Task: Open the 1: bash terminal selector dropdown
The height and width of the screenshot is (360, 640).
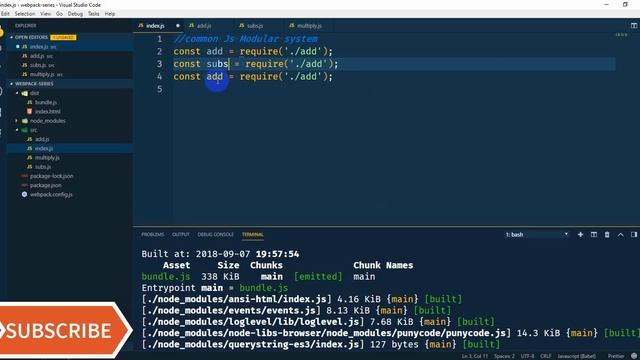Action: tap(536, 235)
